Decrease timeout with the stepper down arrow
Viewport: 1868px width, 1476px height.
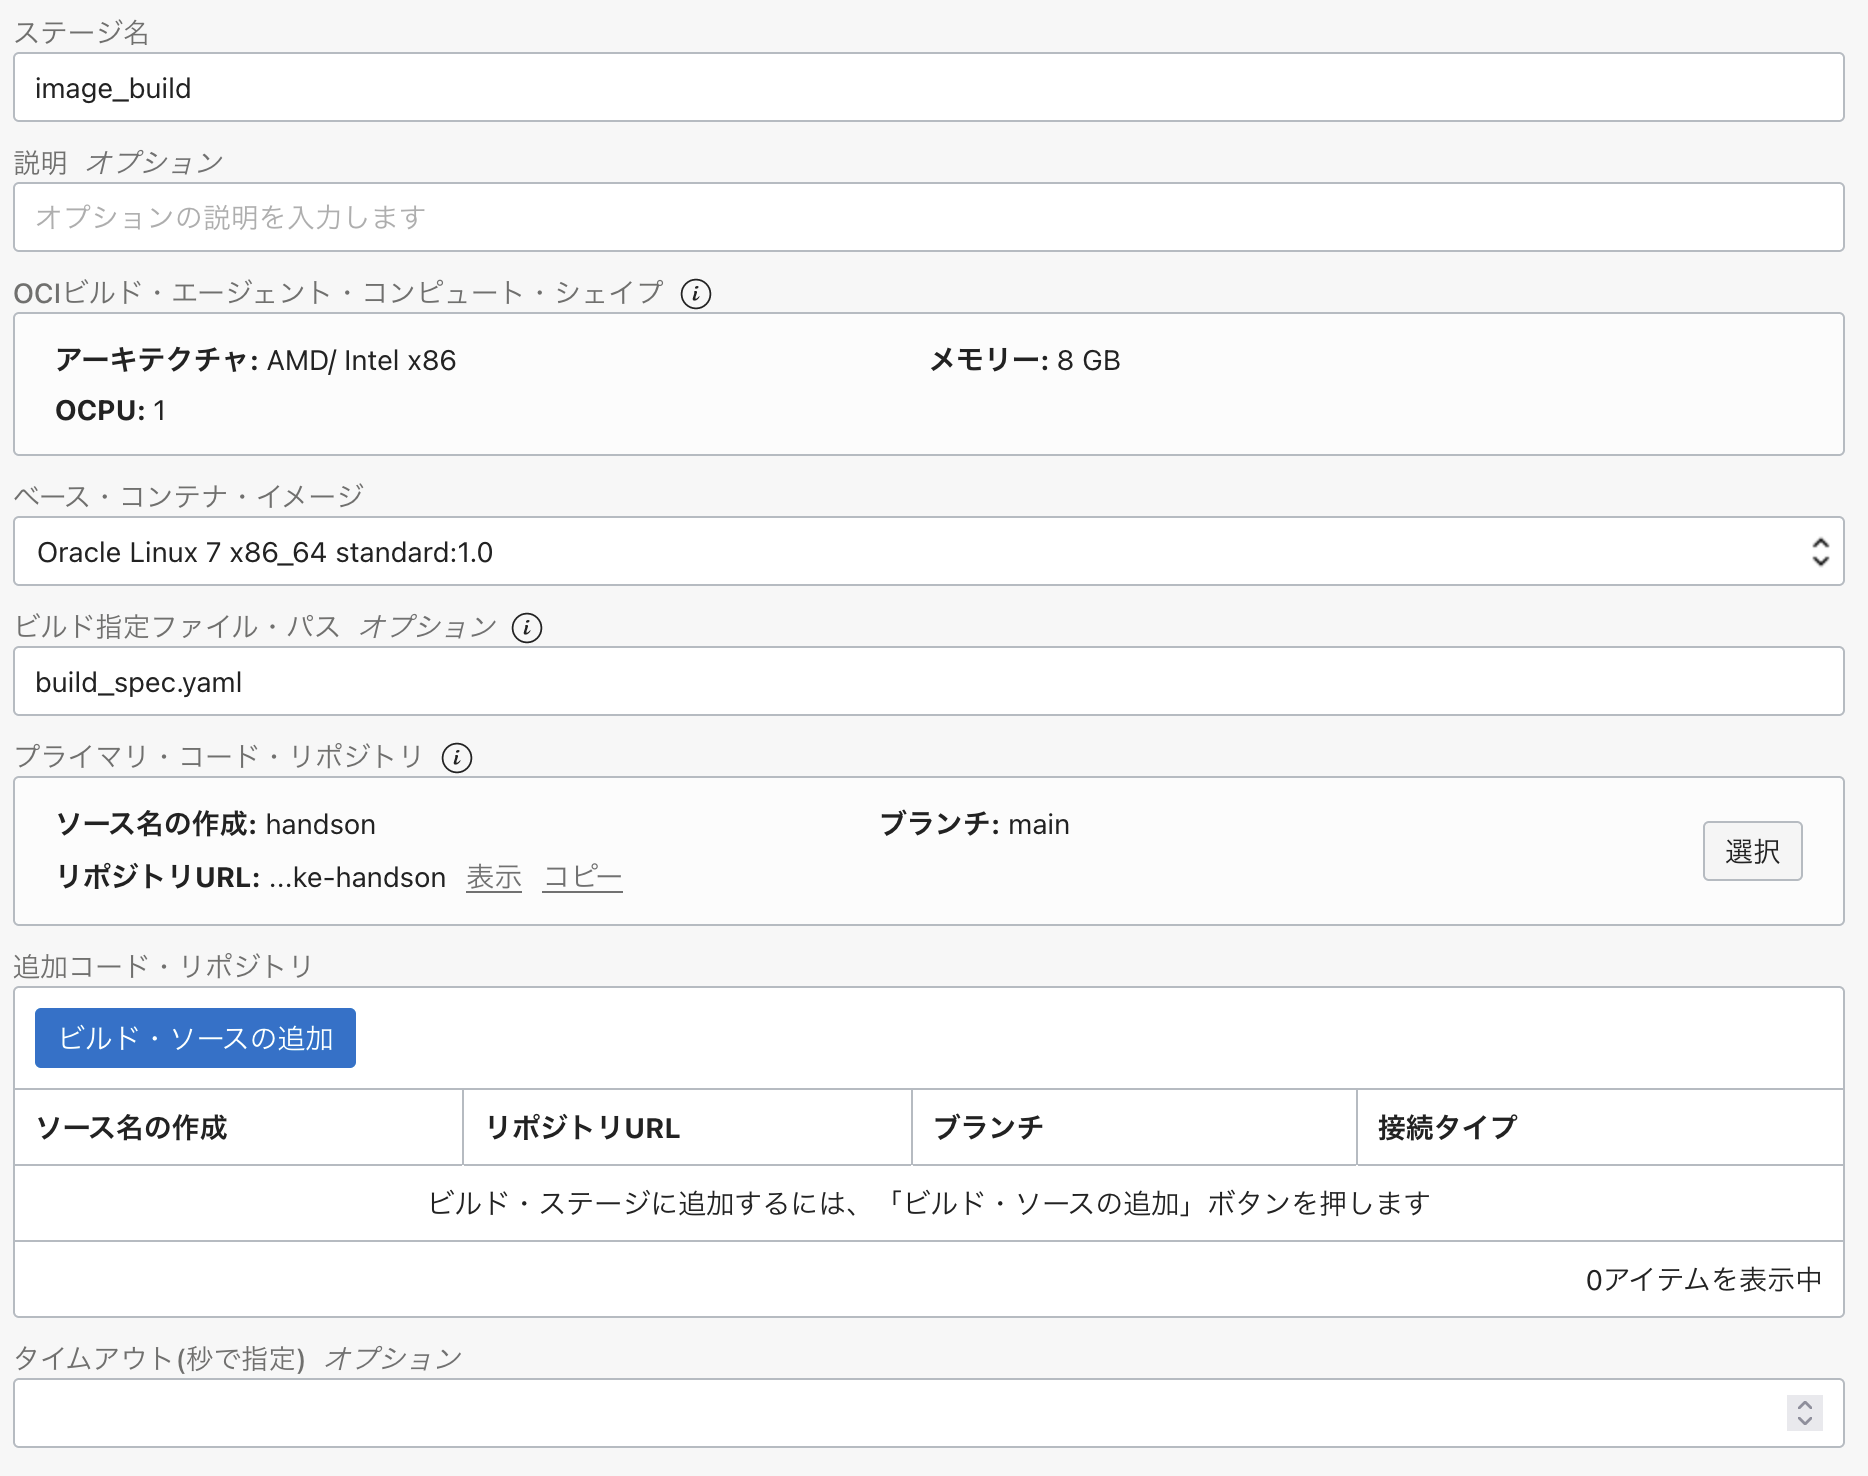tap(1804, 1421)
